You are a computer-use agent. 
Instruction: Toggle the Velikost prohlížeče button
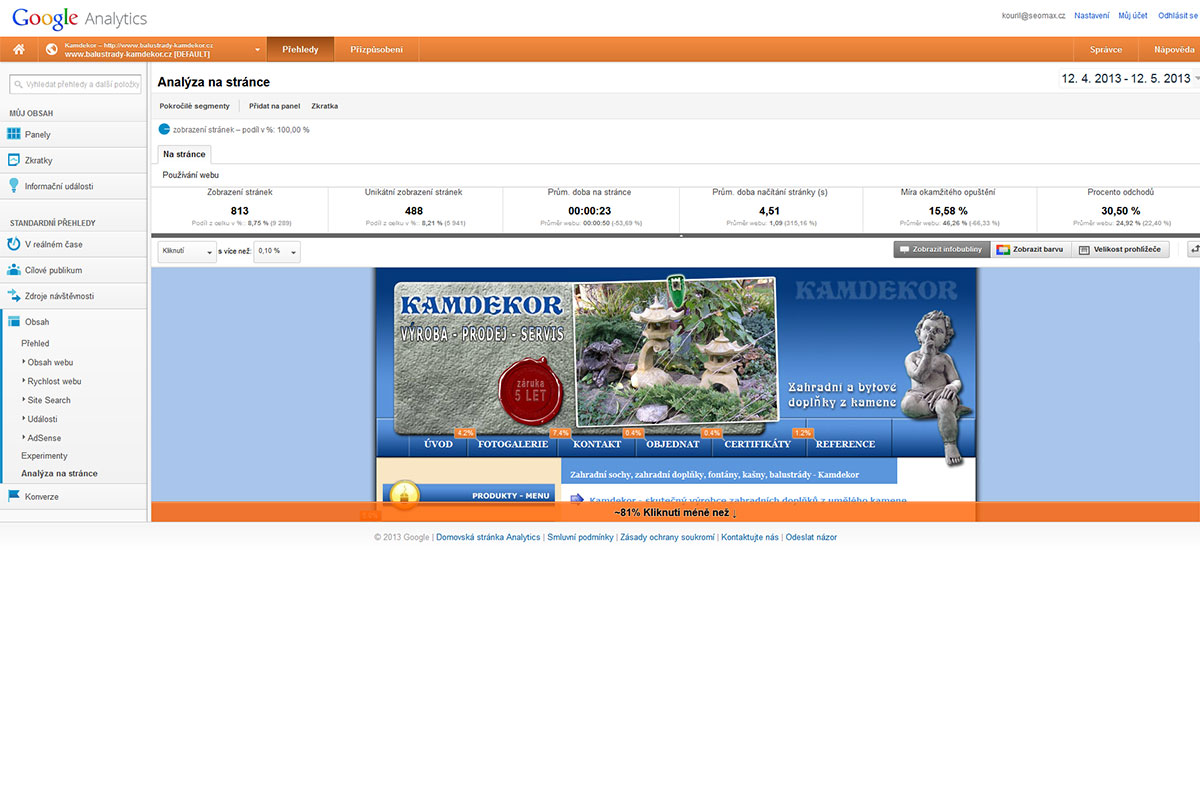click(1121, 249)
